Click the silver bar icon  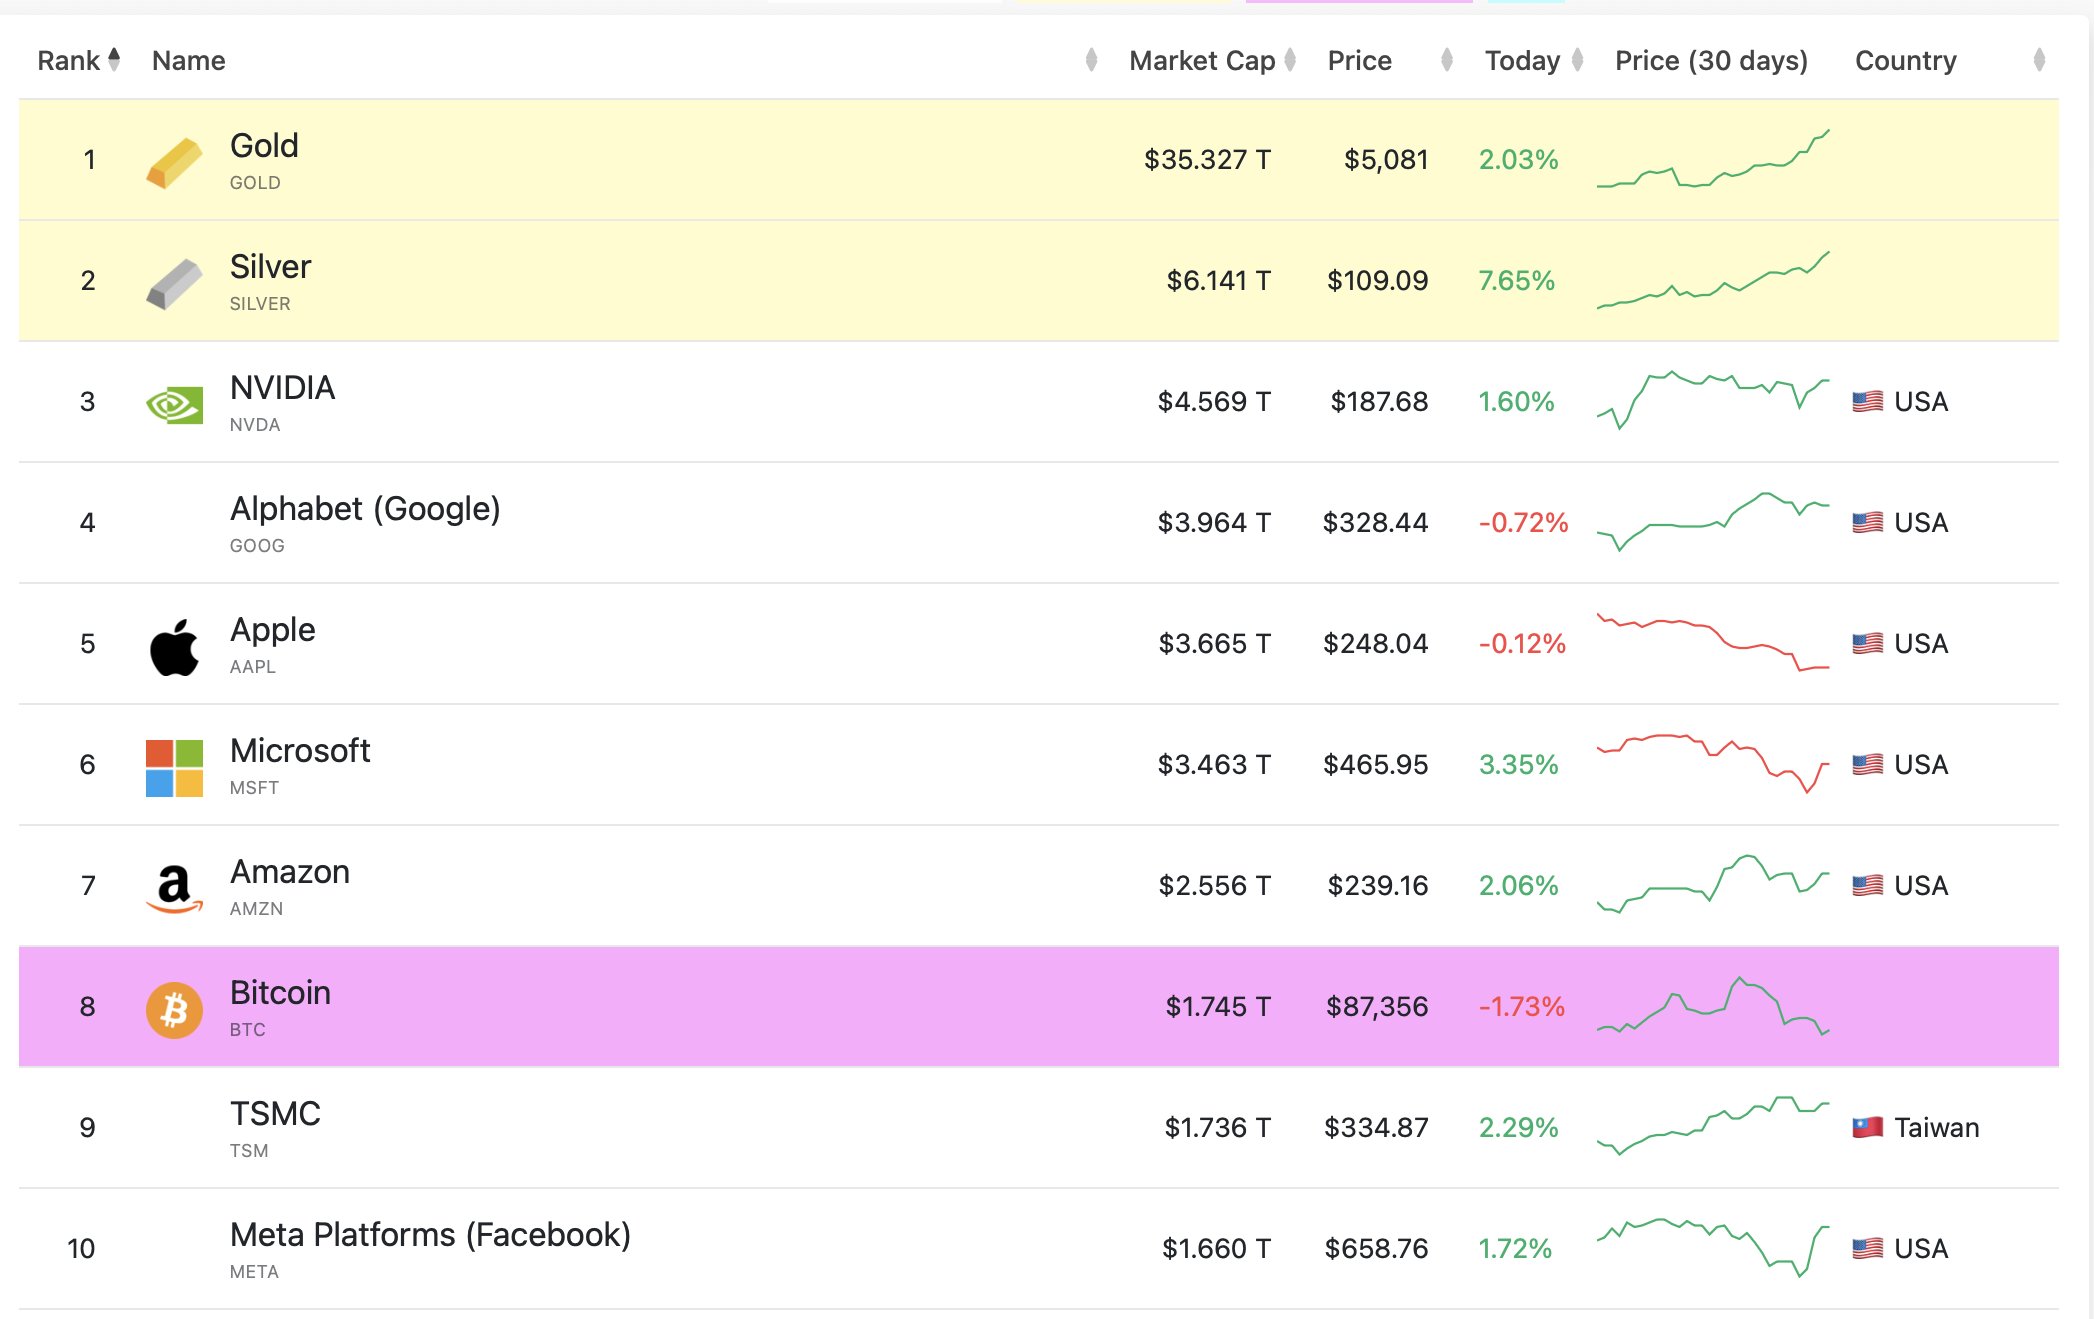click(174, 283)
